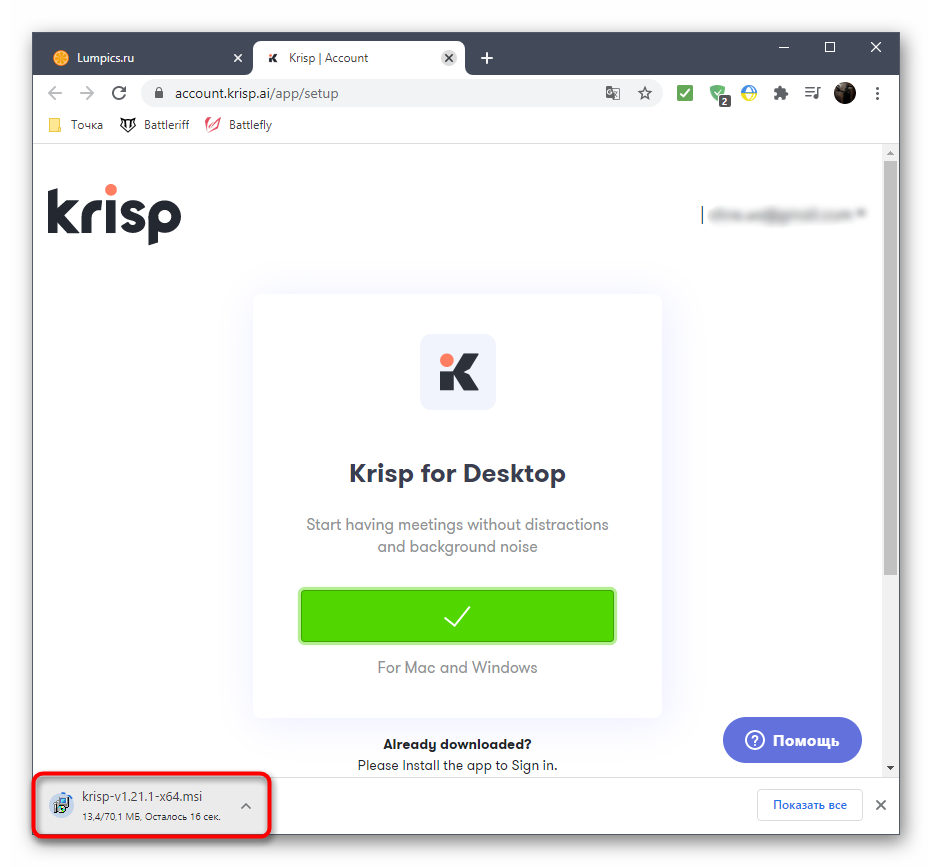Click the Chrome profile avatar
This screenshot has height=867, width=932.
(x=845, y=93)
